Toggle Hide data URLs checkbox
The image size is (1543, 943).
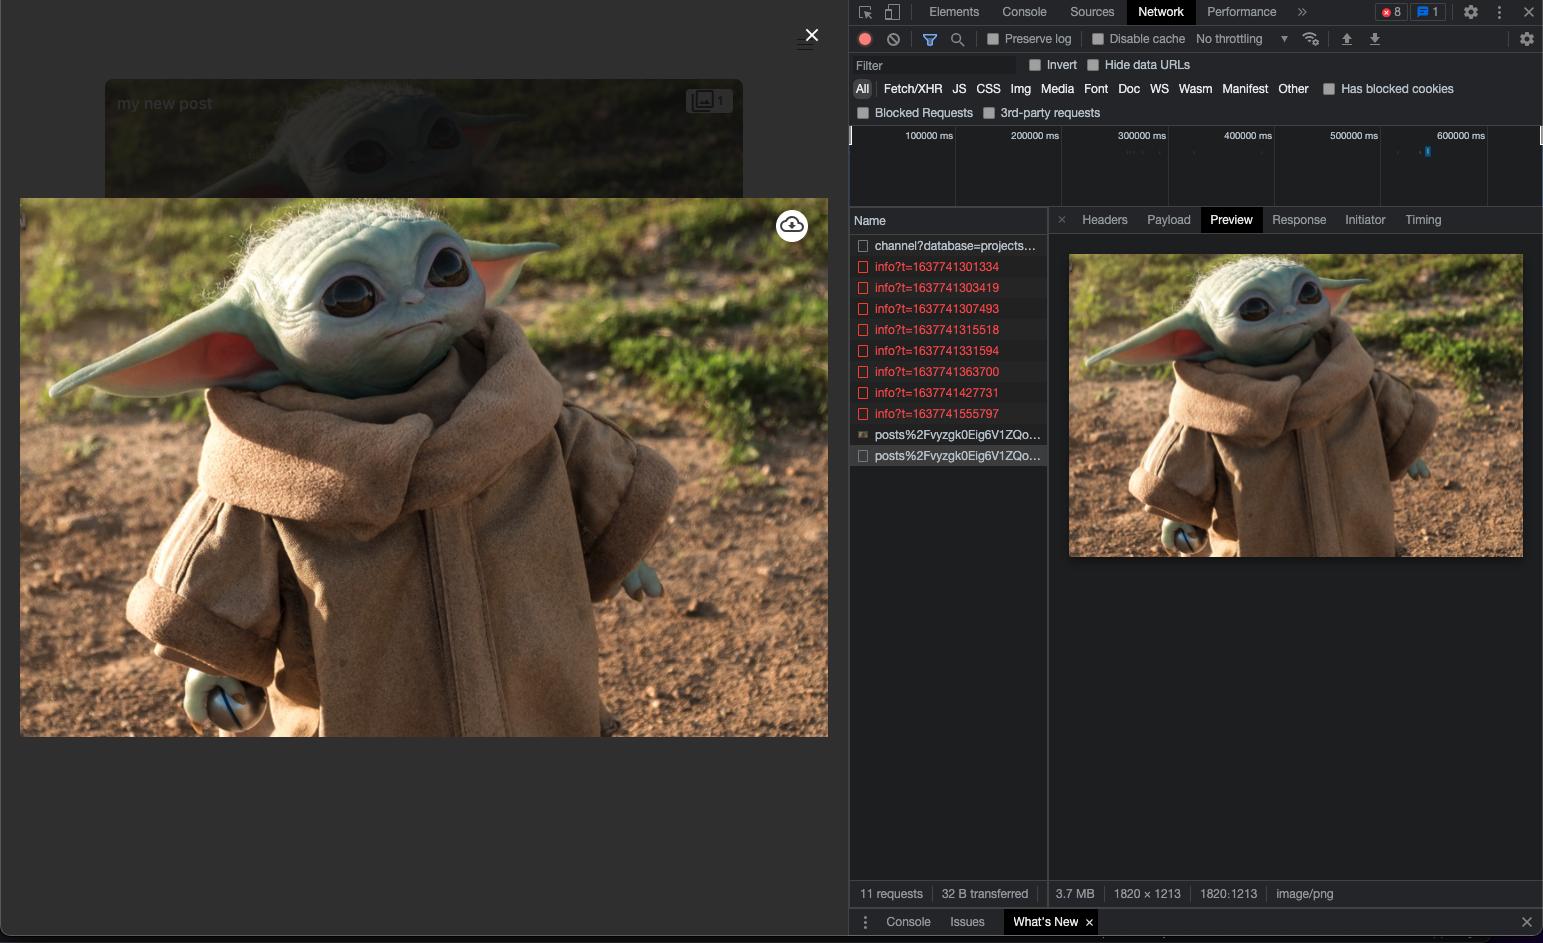point(1093,65)
